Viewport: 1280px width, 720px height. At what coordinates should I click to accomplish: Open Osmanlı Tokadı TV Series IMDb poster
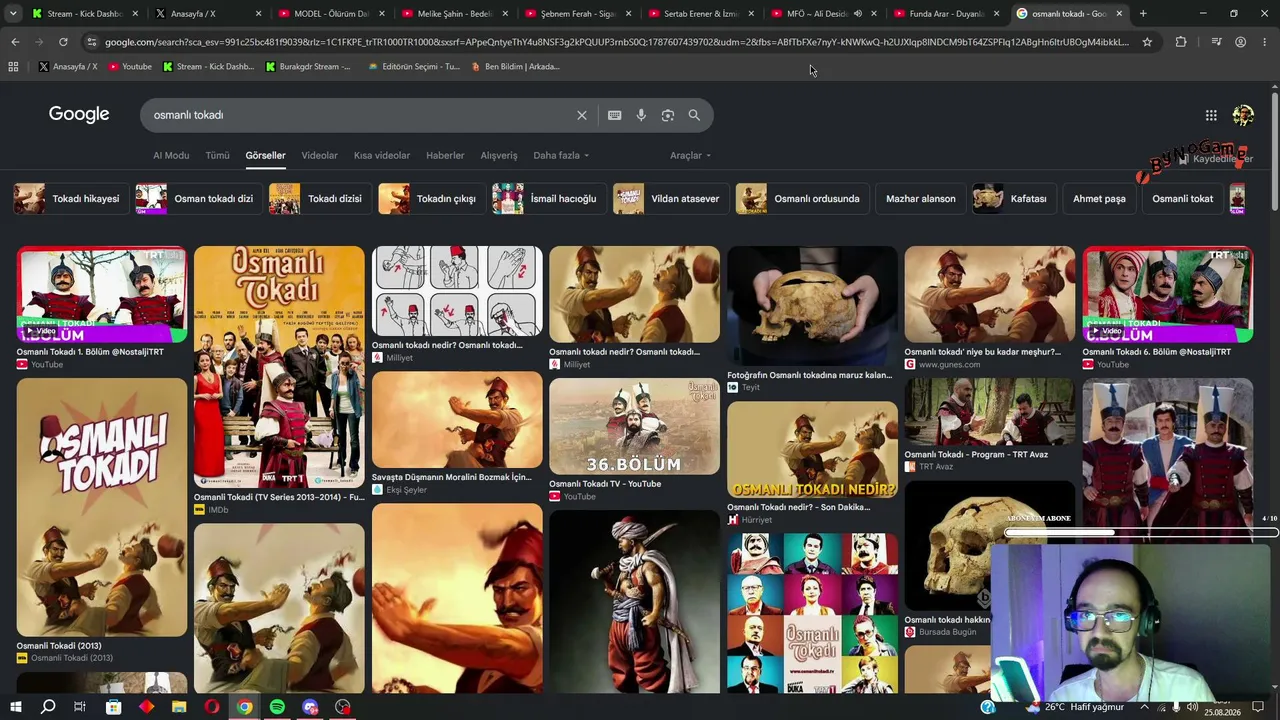(279, 367)
